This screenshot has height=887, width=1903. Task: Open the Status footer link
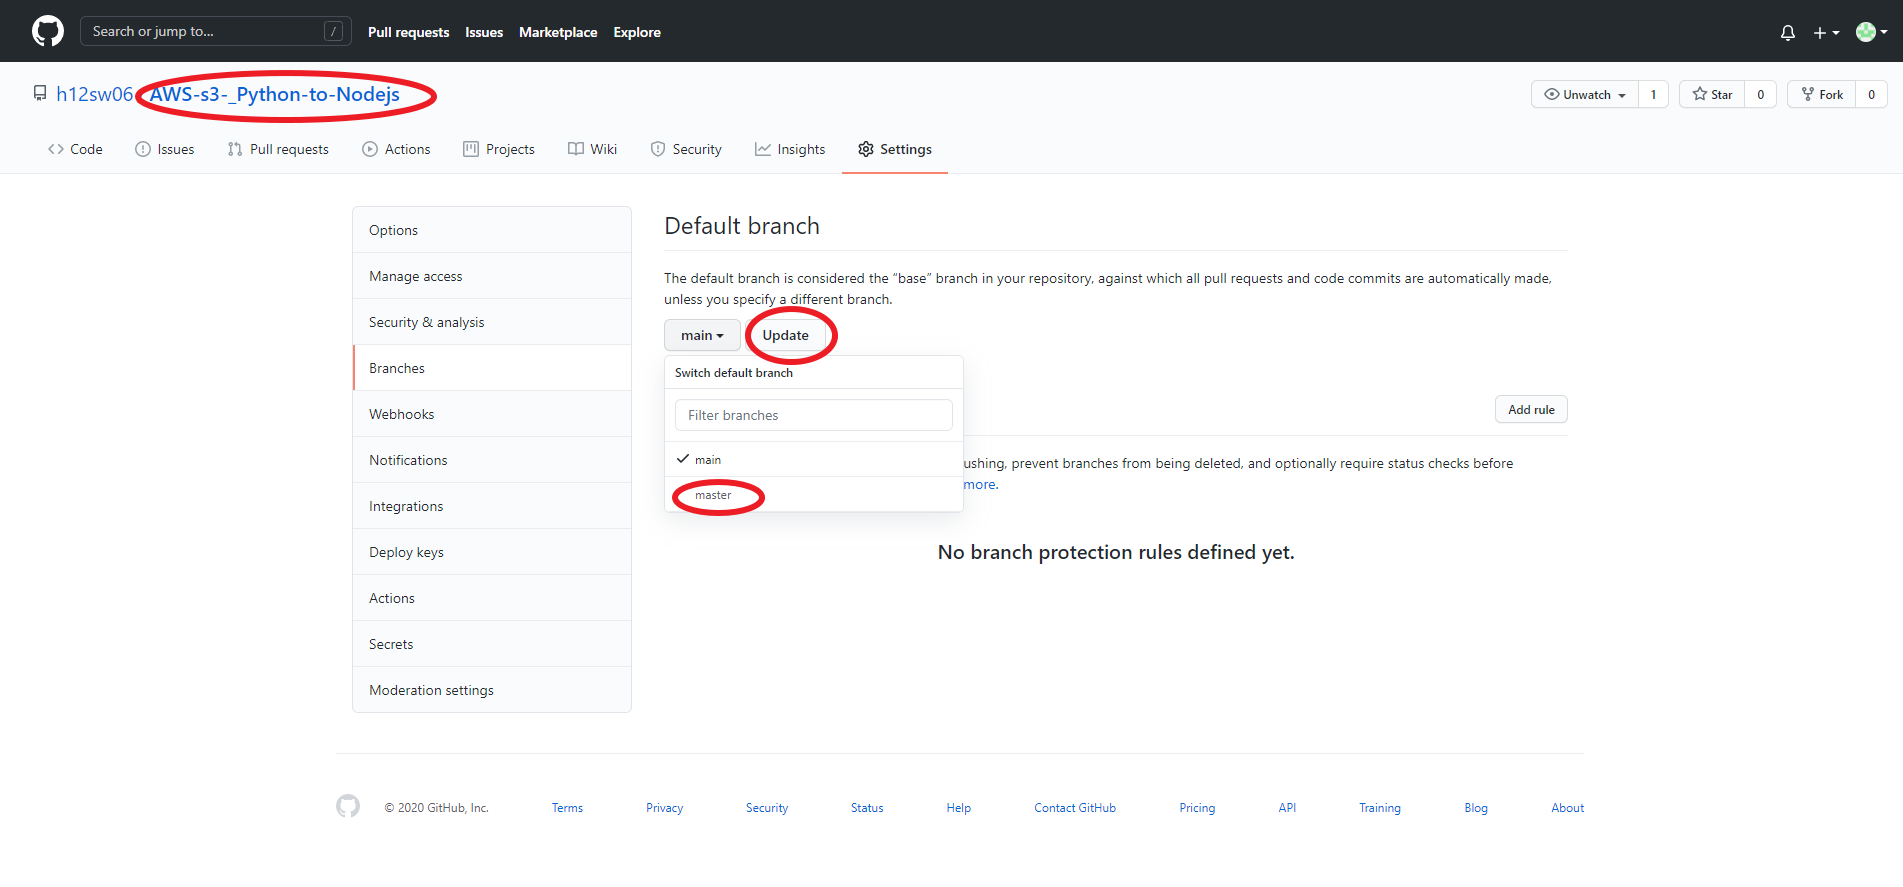pos(867,808)
